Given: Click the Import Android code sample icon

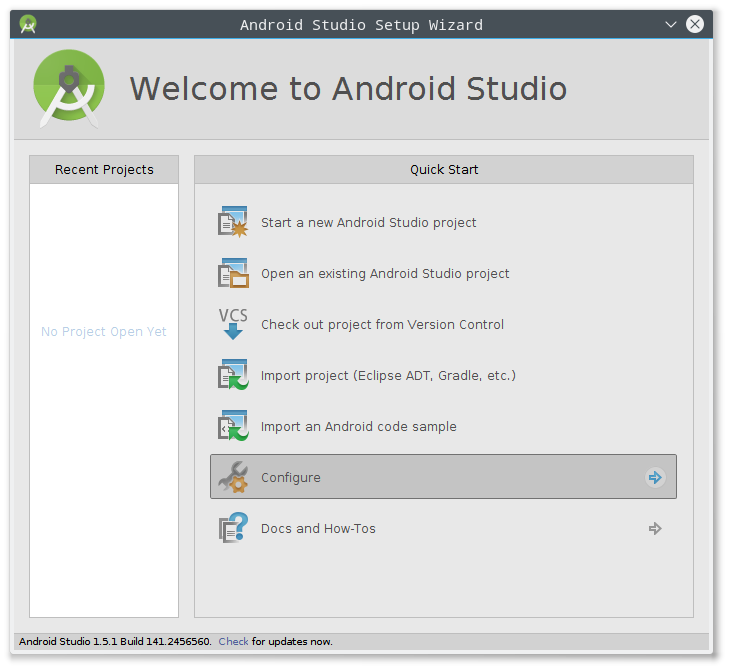Looking at the screenshot, I should tap(233, 425).
